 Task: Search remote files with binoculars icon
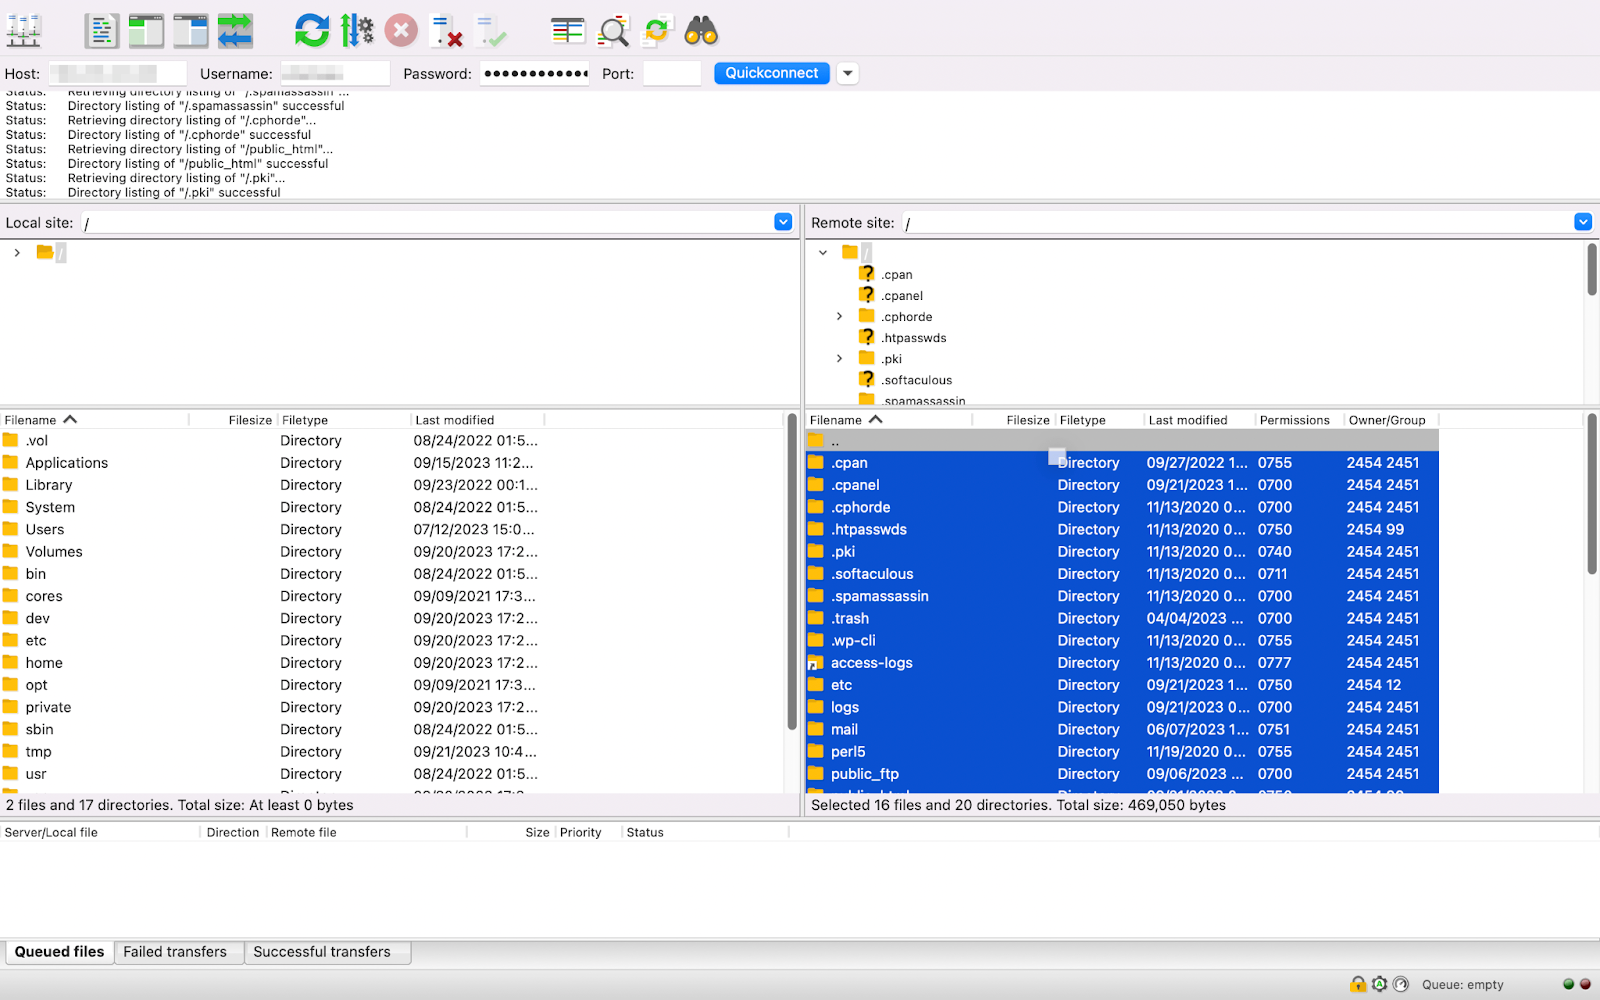click(701, 32)
